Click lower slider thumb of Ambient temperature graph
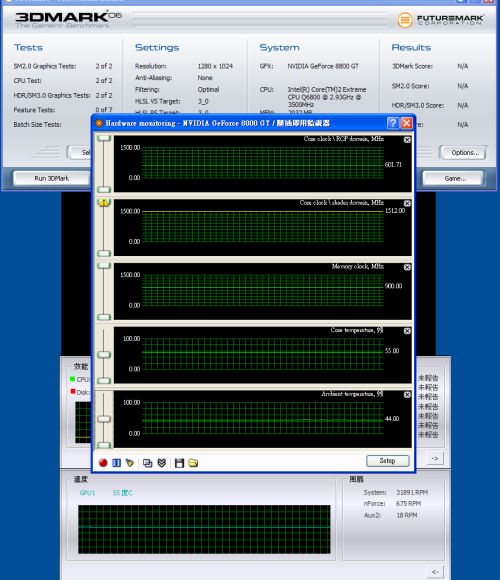 pyautogui.click(x=104, y=445)
